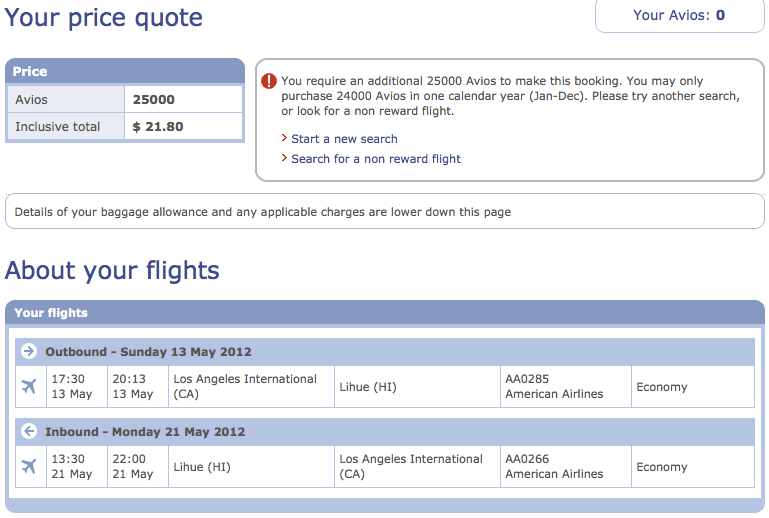The width and height of the screenshot is (769, 518).
Task: Click the baggage allowance details notice
Action: [385, 211]
